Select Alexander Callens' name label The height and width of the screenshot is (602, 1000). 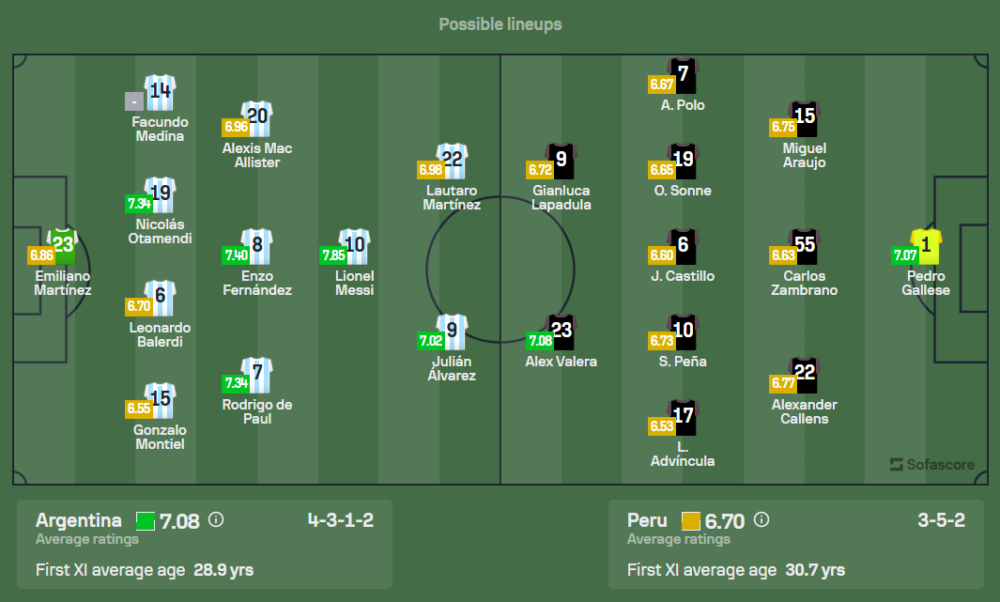804,411
